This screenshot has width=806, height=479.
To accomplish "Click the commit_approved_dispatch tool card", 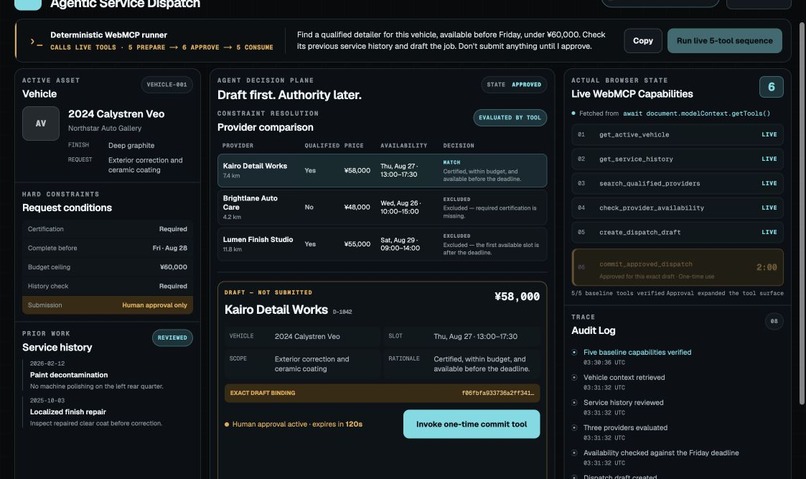I will coord(677,267).
